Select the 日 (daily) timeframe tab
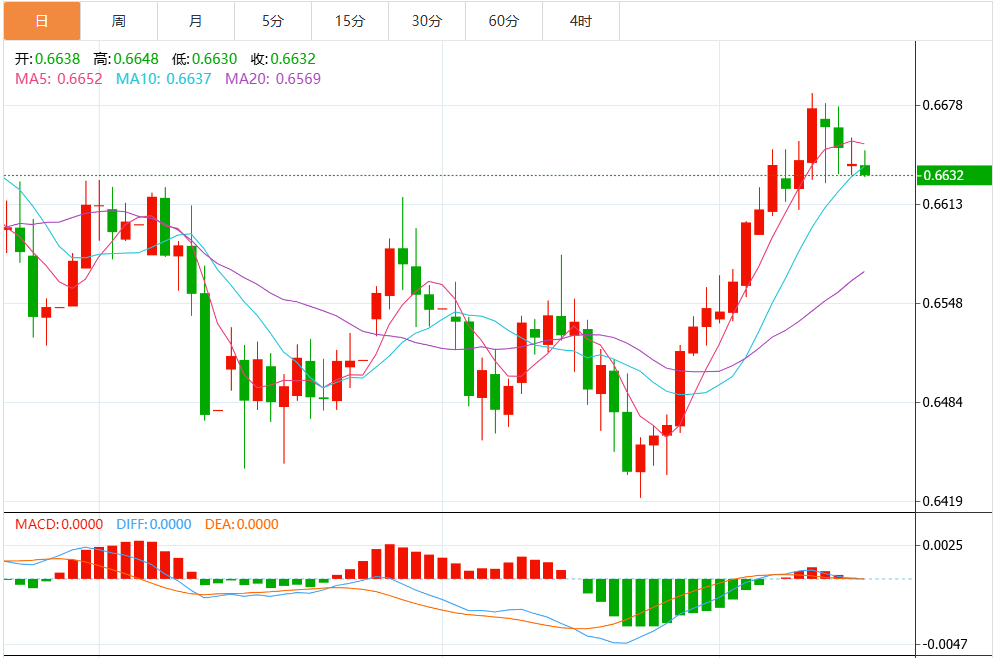Image resolution: width=1000 pixels, height=658 pixels. point(41,21)
